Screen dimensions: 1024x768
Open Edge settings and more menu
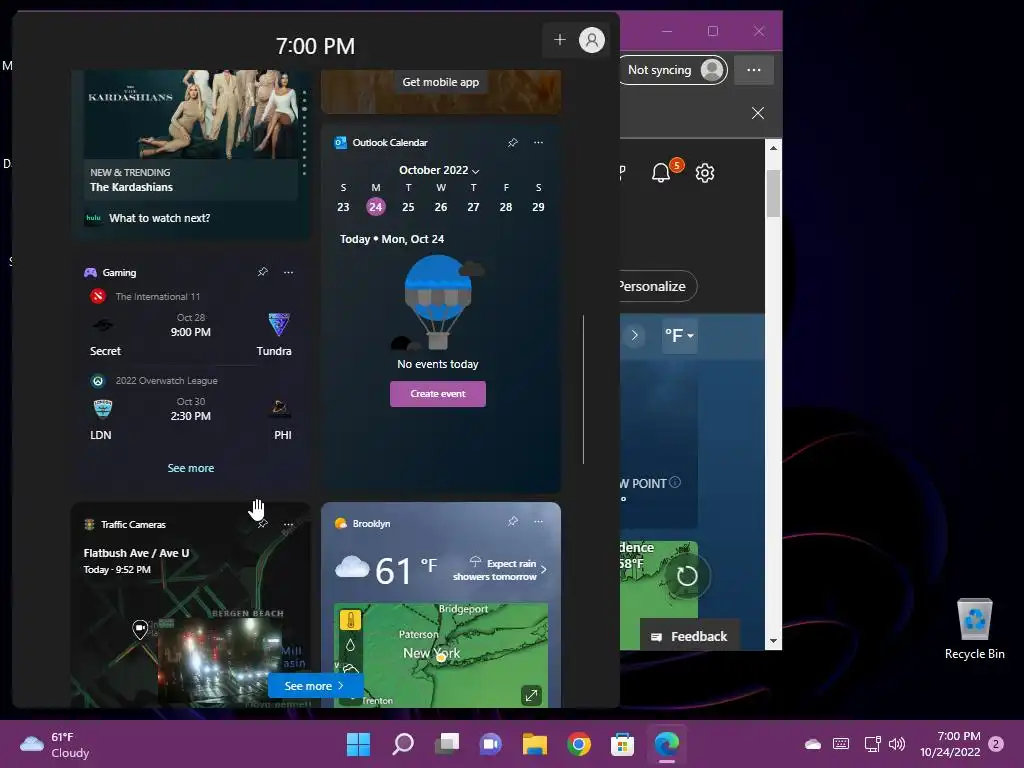click(754, 70)
